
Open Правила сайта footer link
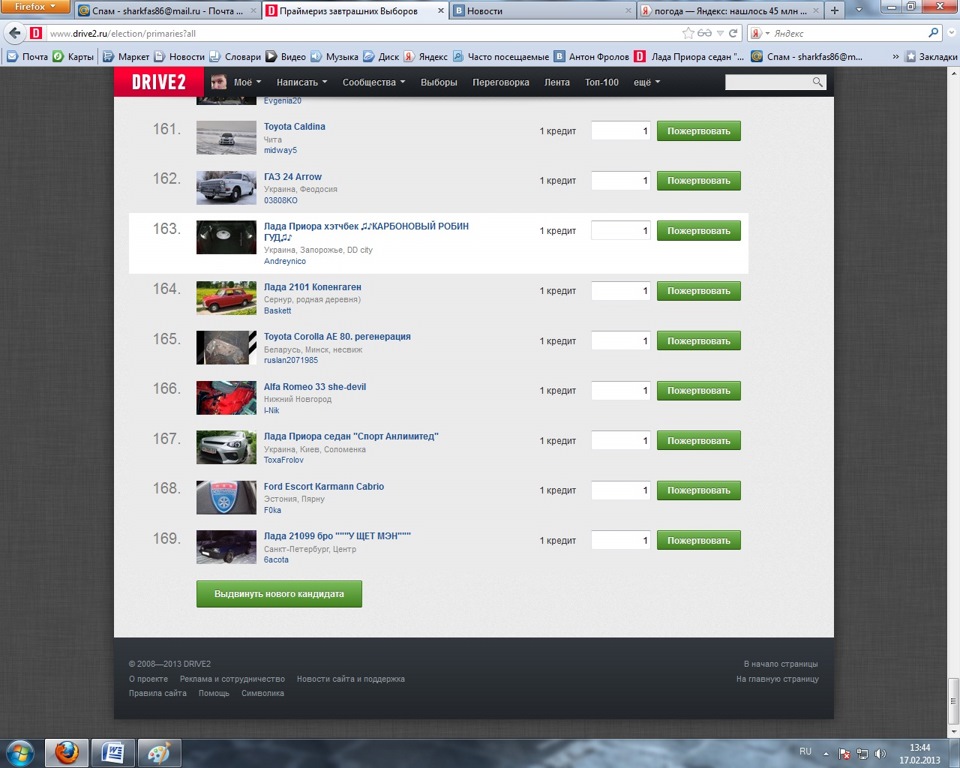click(157, 693)
